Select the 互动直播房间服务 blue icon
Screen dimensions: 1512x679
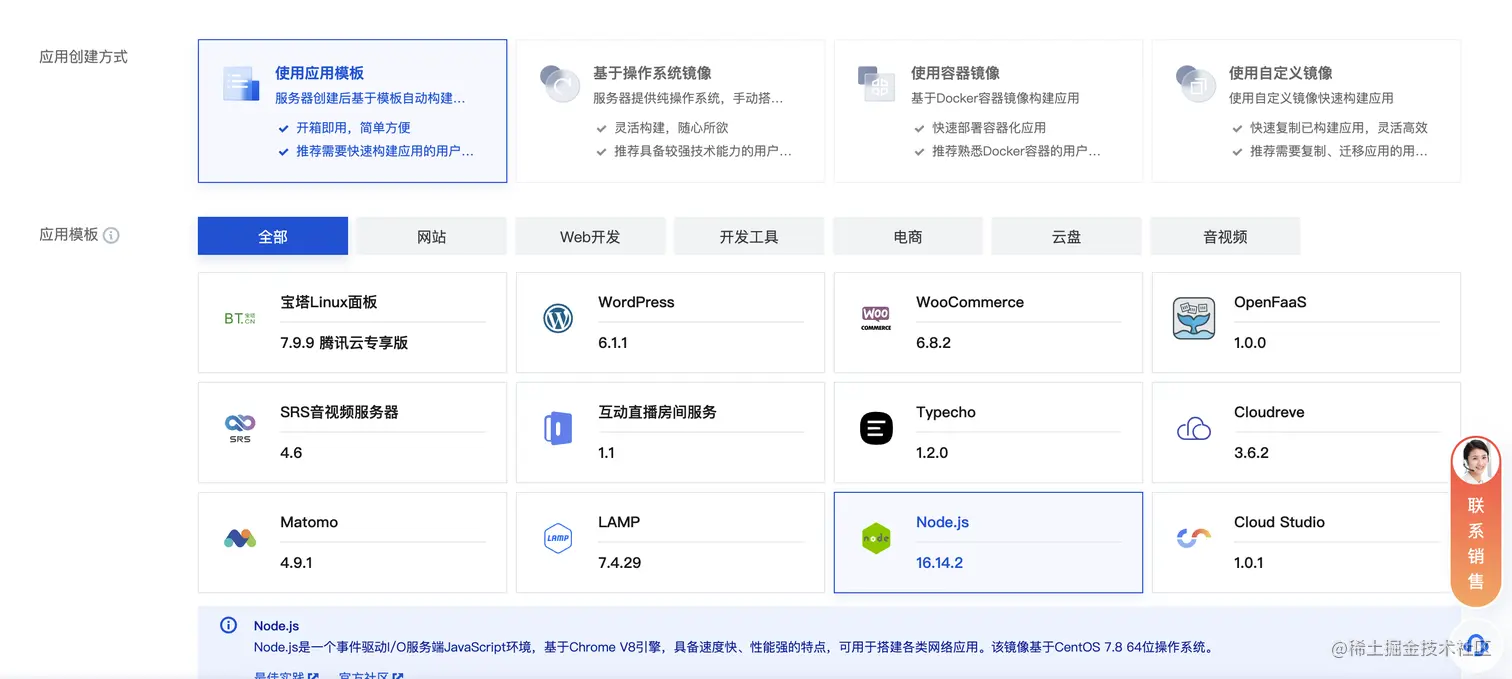(558, 429)
